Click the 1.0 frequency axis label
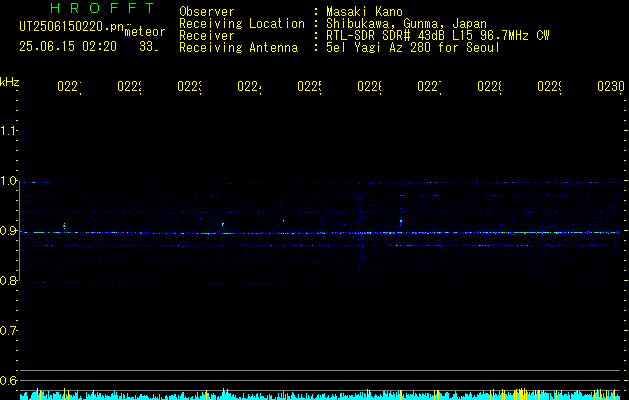 pyautogui.click(x=8, y=181)
